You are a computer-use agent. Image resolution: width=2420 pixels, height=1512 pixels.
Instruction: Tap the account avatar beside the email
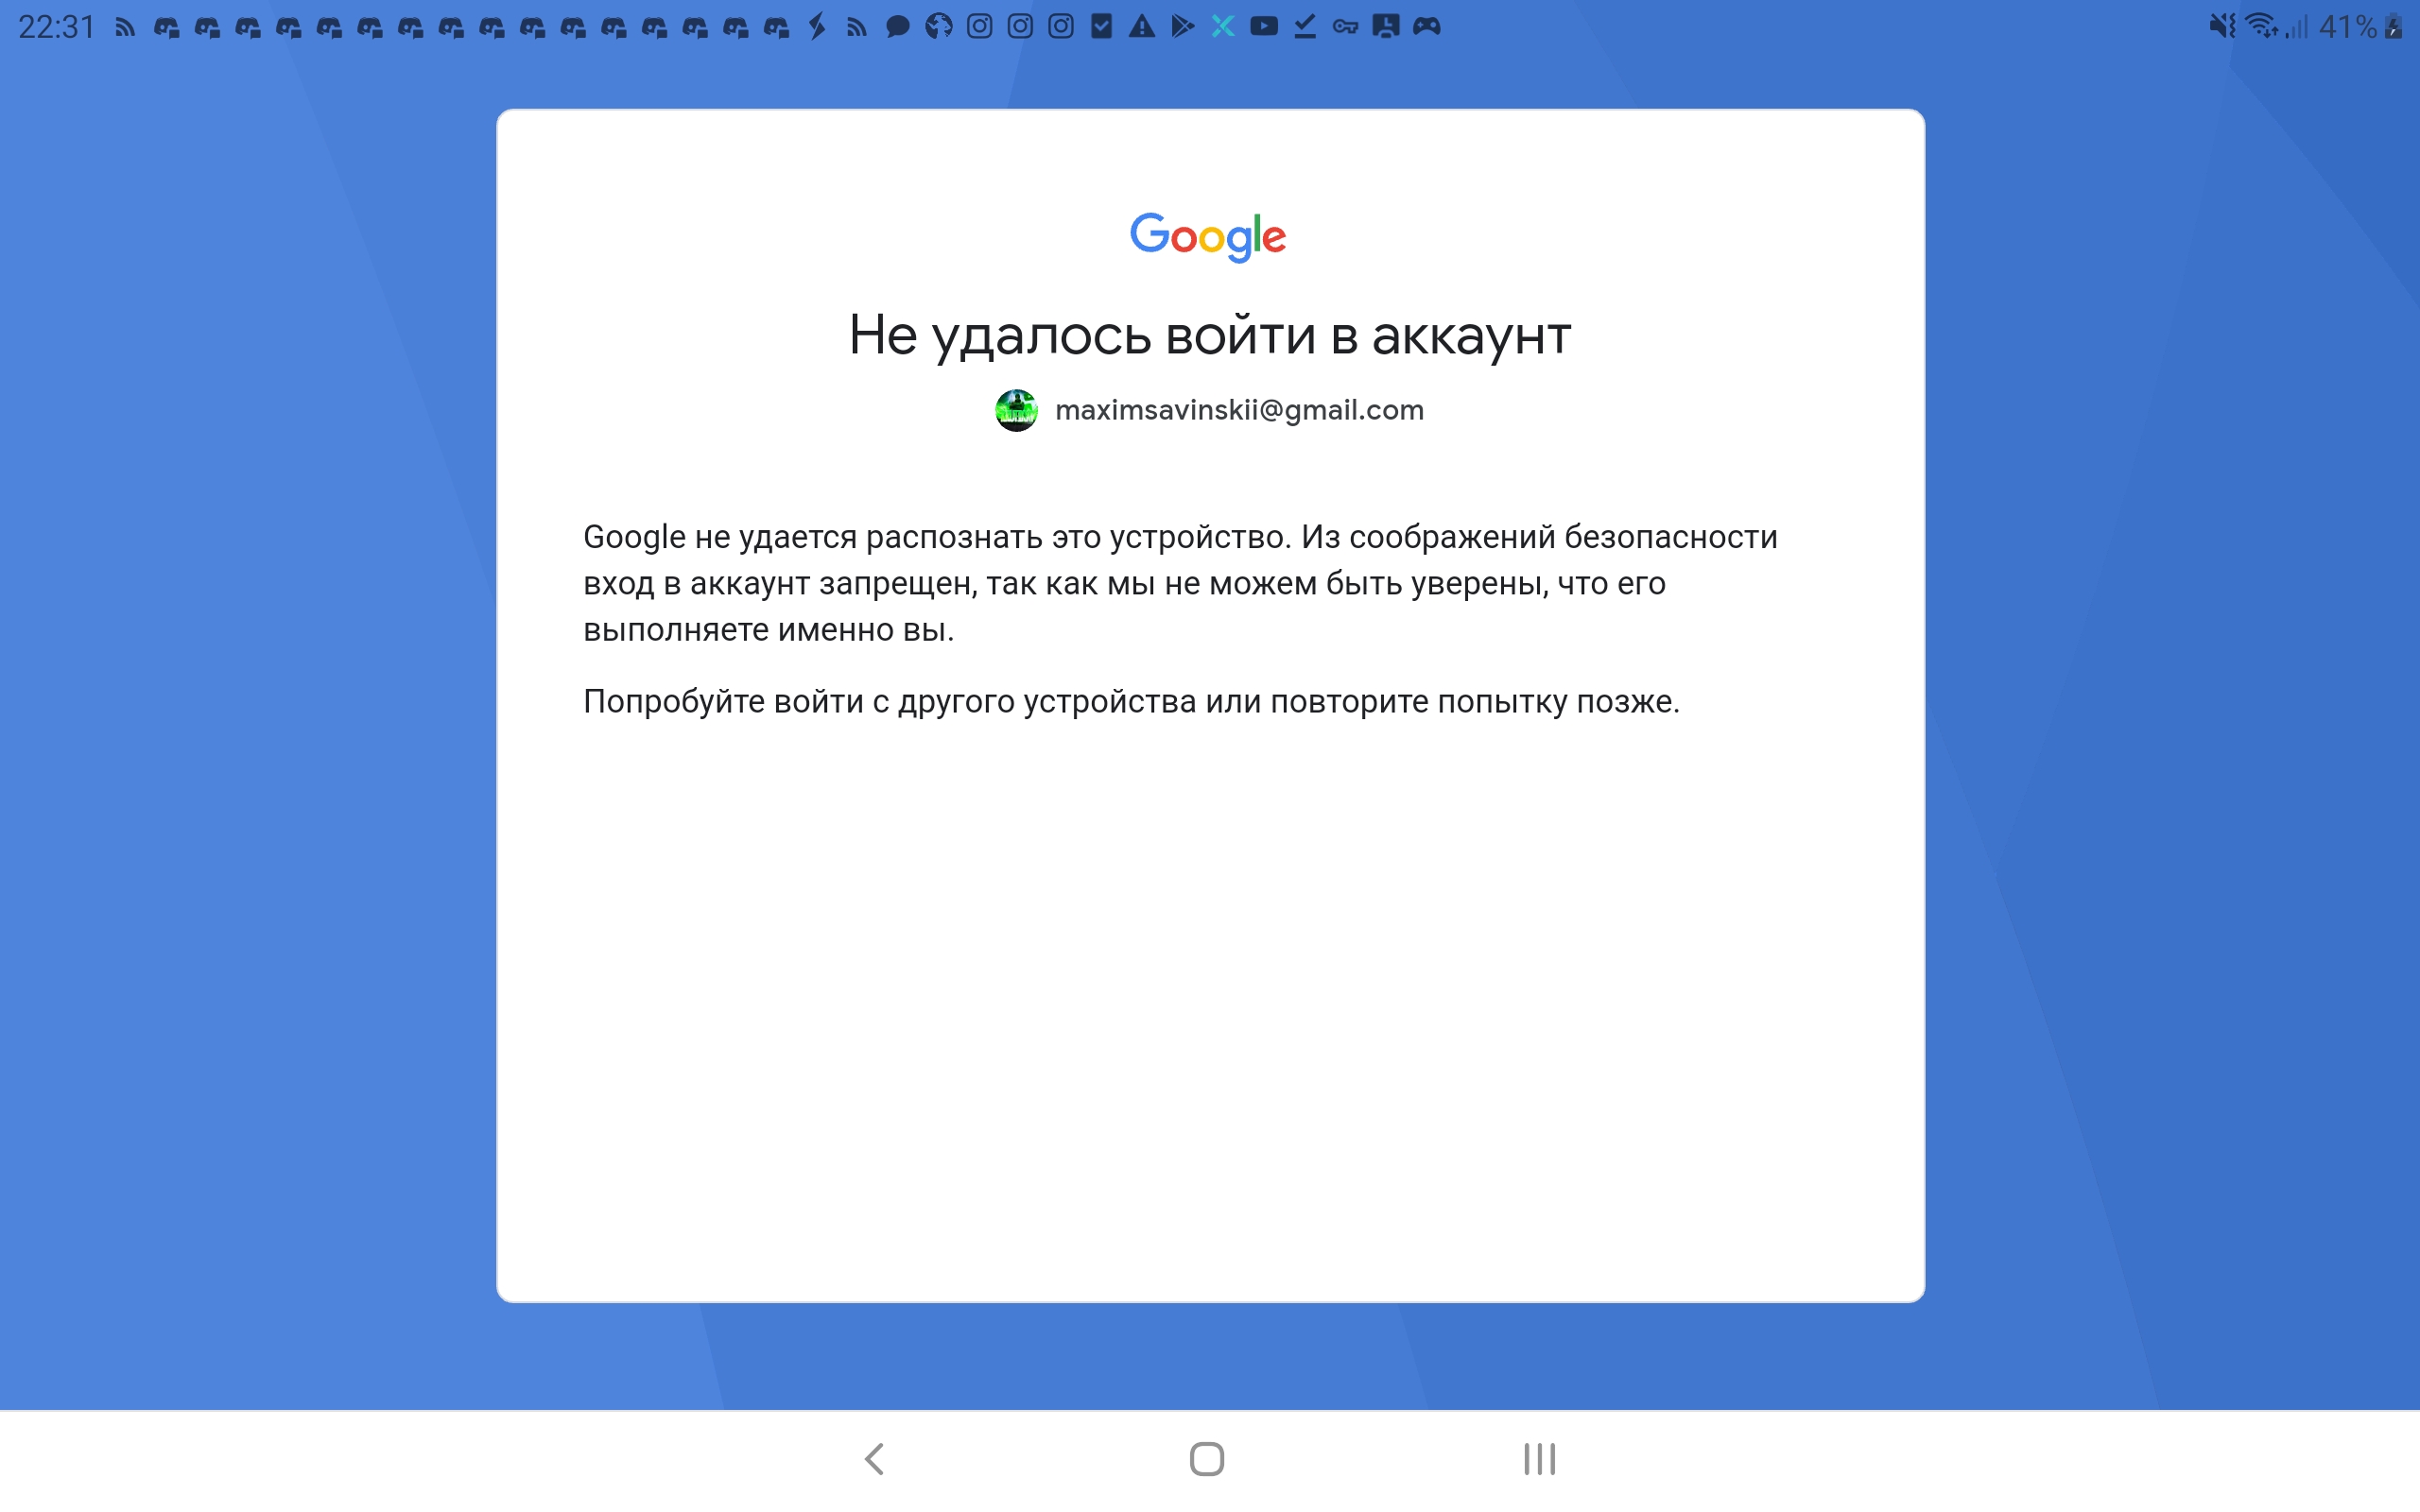[x=1016, y=410]
